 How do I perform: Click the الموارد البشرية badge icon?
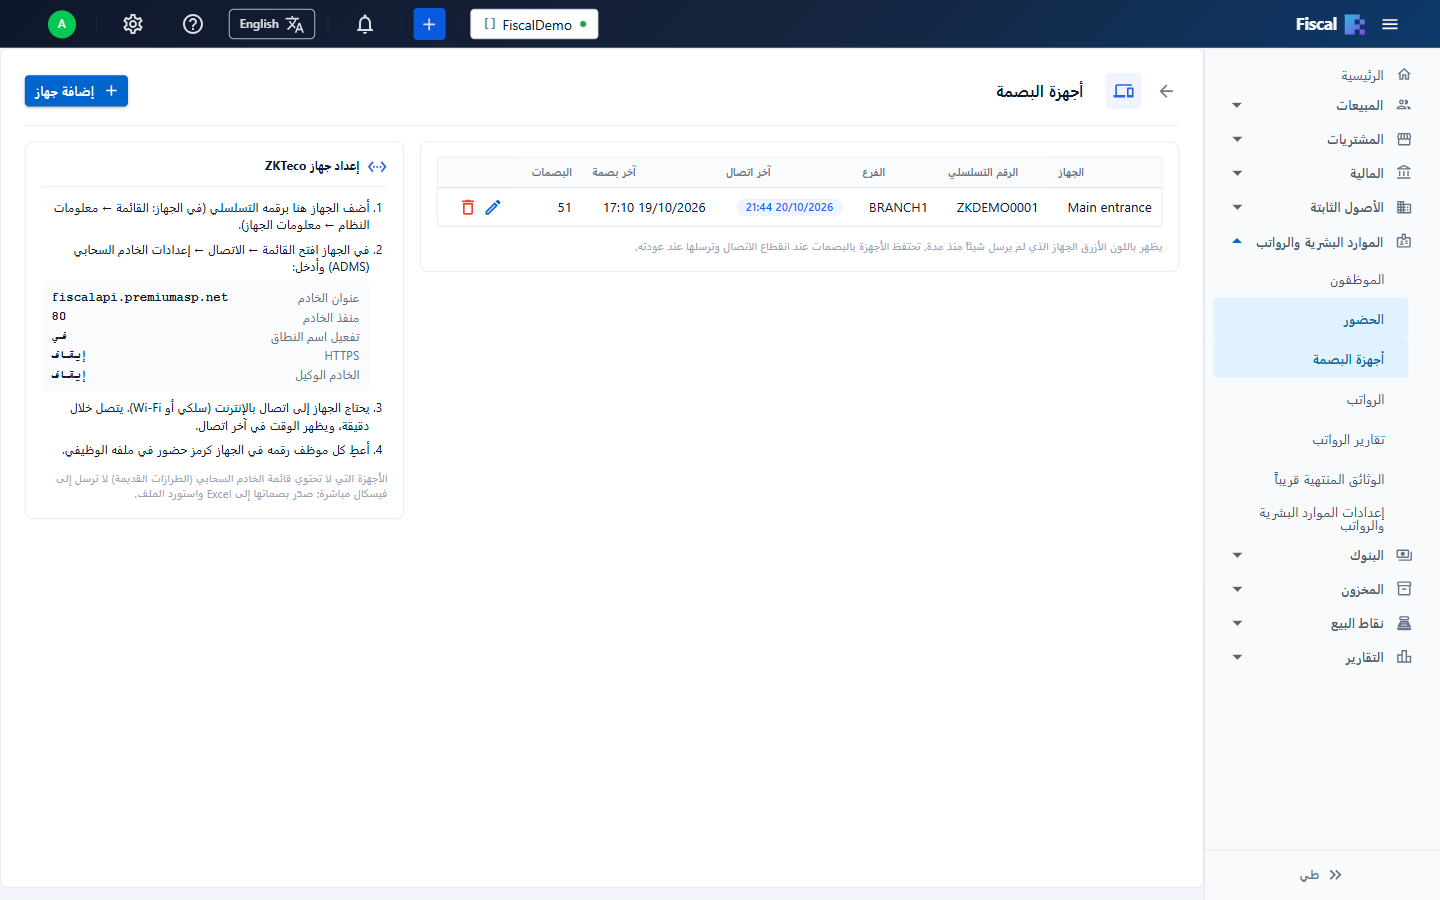(1404, 241)
